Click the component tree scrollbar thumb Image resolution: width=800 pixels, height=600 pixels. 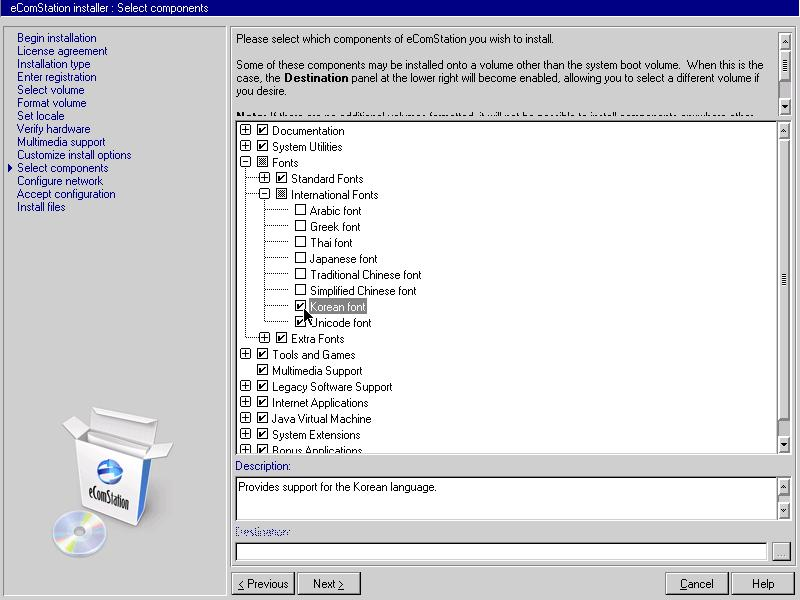pos(784,279)
